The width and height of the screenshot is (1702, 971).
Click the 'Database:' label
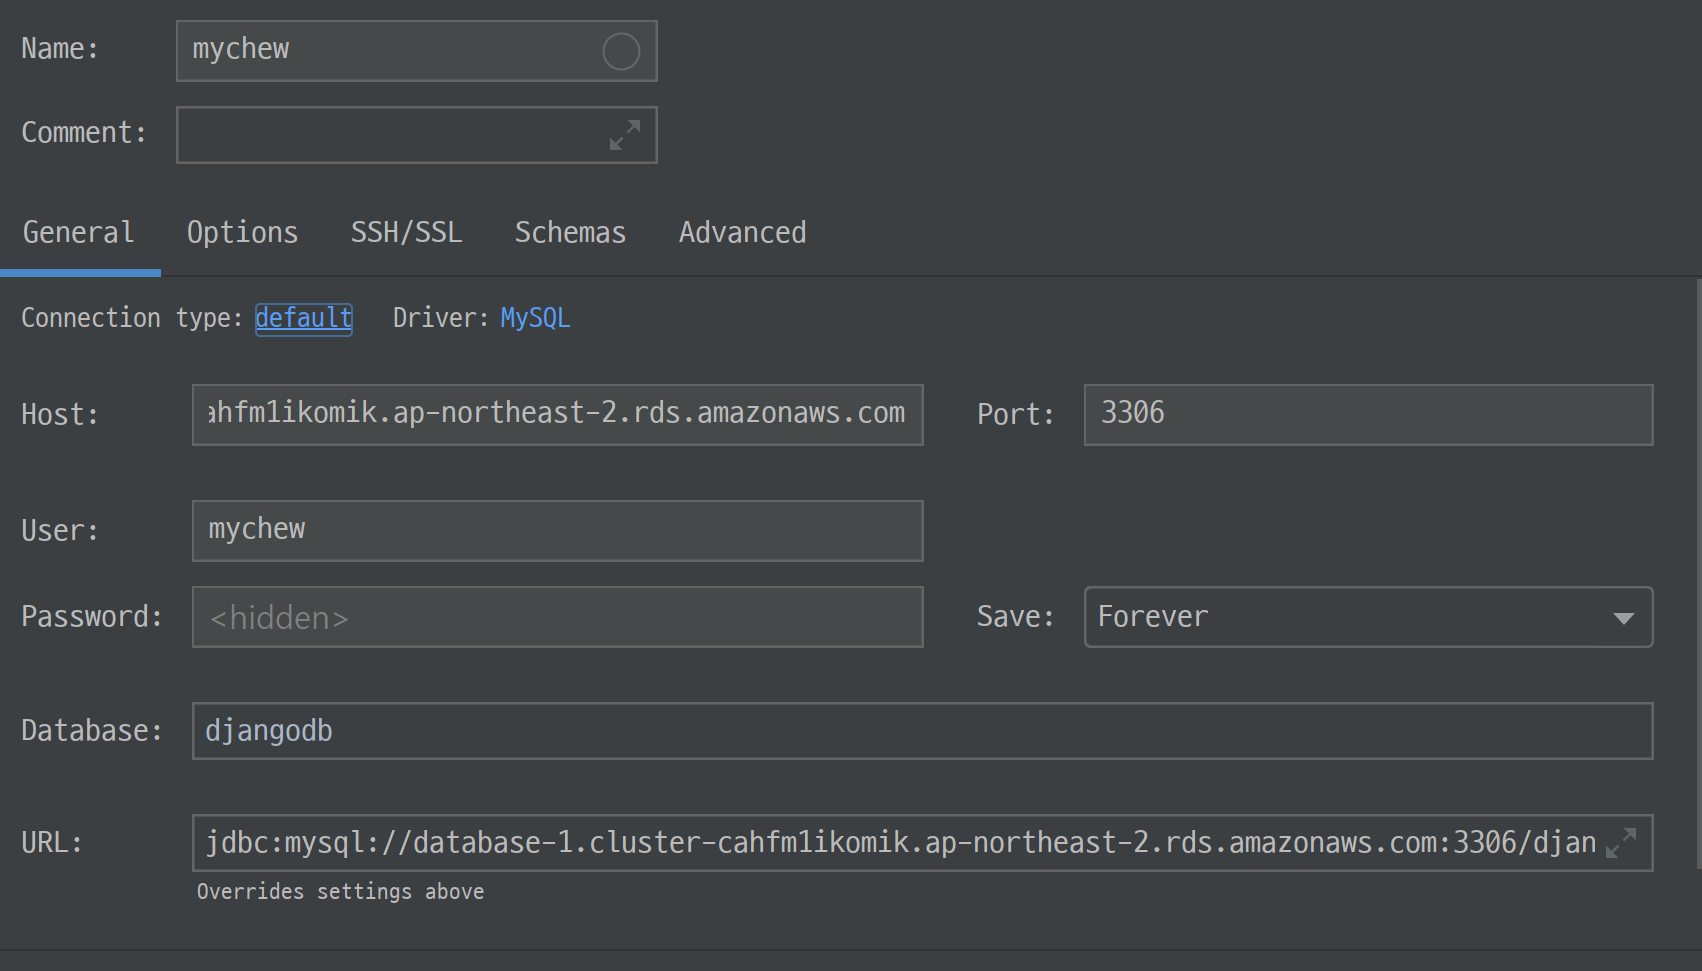[92, 730]
